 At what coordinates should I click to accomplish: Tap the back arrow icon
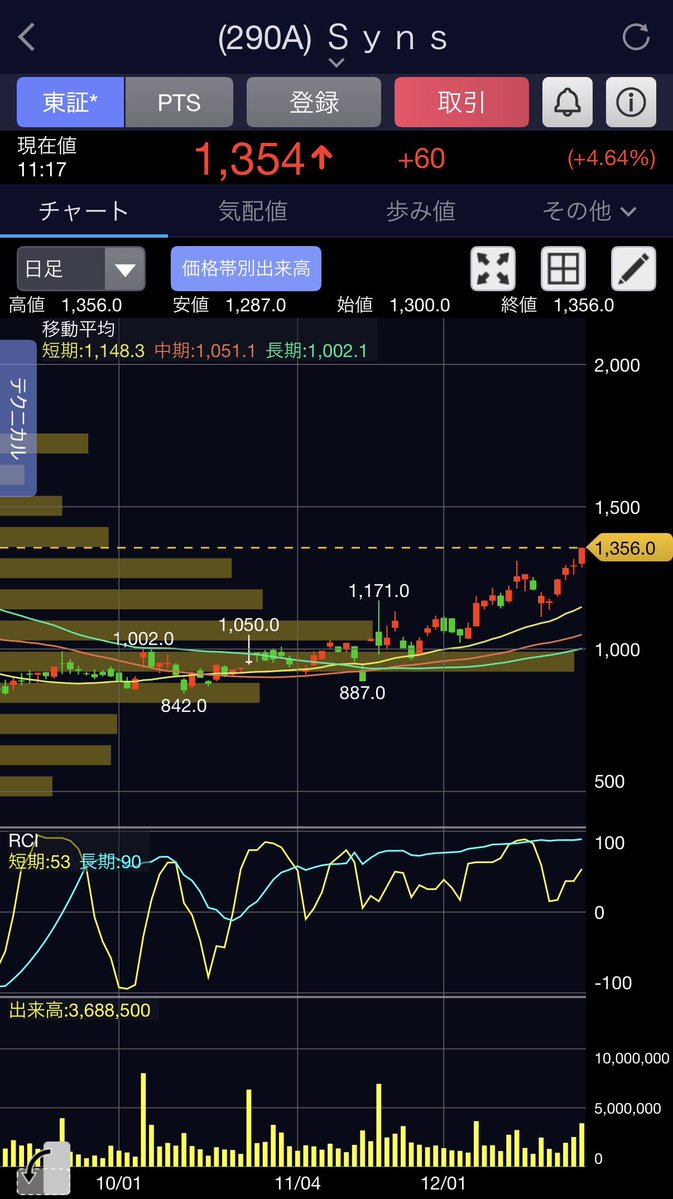click(27, 37)
